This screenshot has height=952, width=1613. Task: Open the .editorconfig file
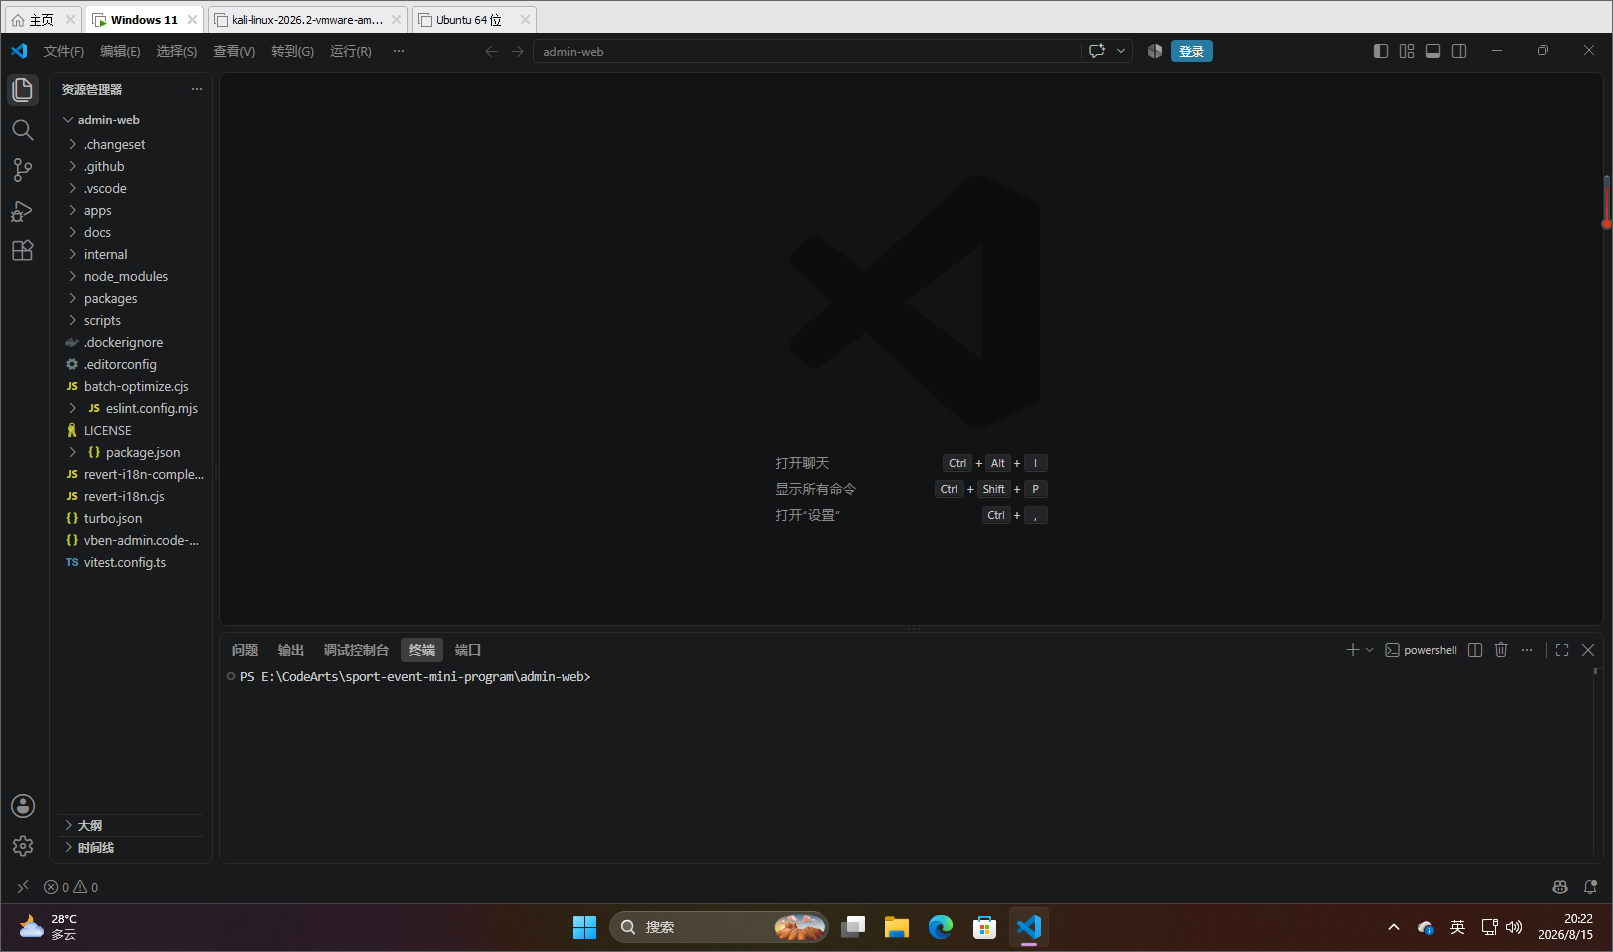coord(132,365)
